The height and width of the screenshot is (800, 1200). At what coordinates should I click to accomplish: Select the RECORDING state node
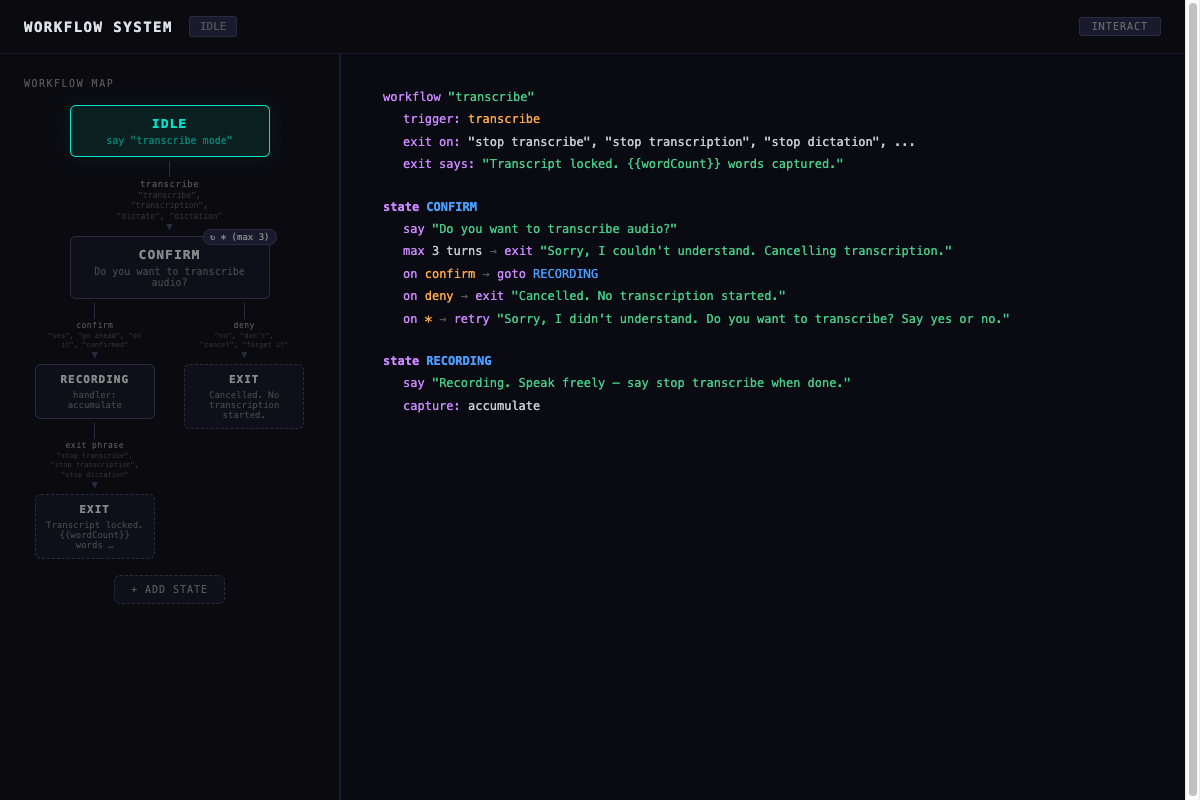95,391
